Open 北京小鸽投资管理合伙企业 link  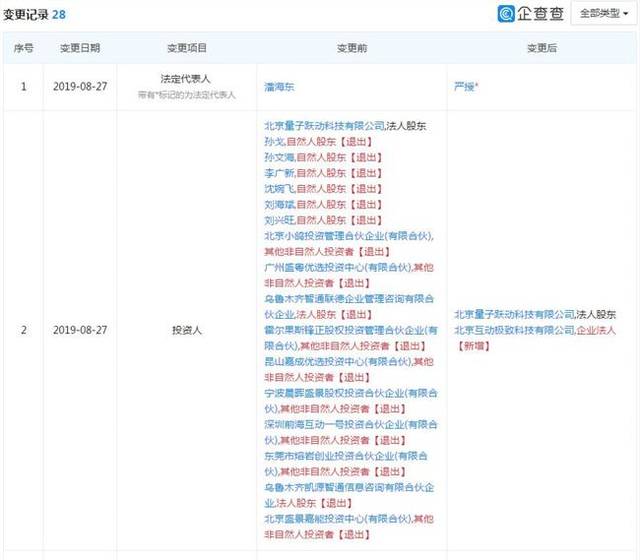coord(348,236)
